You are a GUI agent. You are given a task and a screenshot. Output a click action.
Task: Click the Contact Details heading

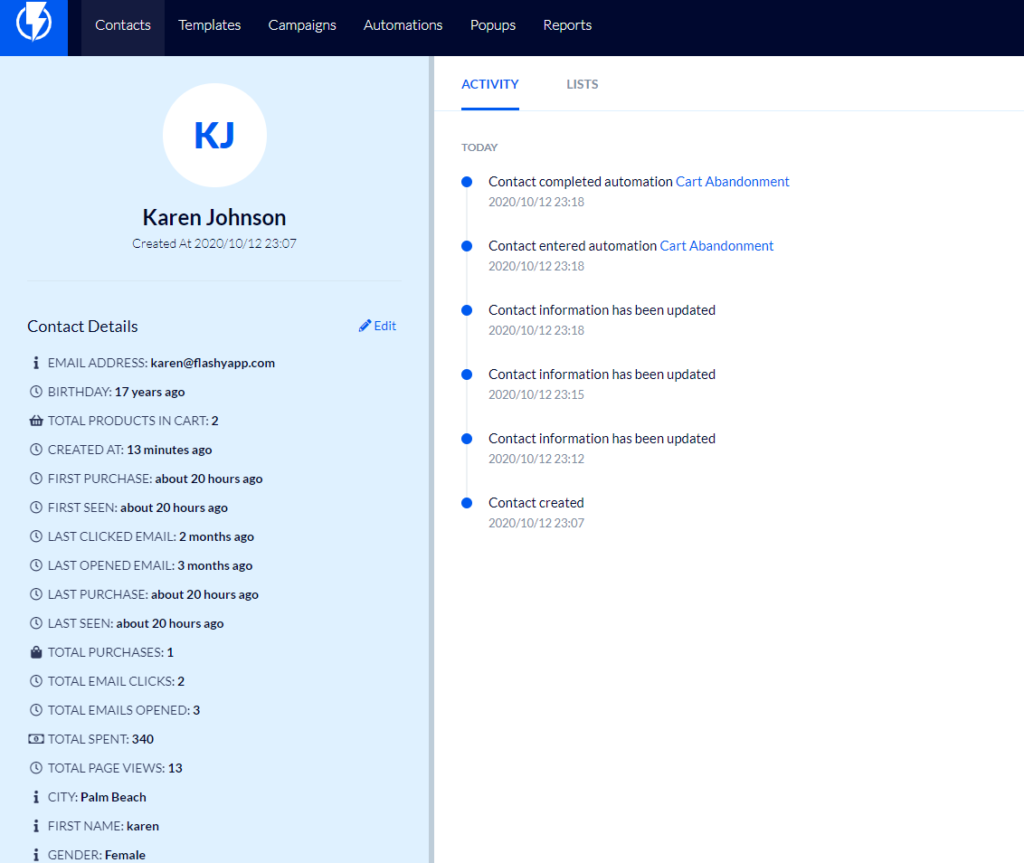(82, 326)
